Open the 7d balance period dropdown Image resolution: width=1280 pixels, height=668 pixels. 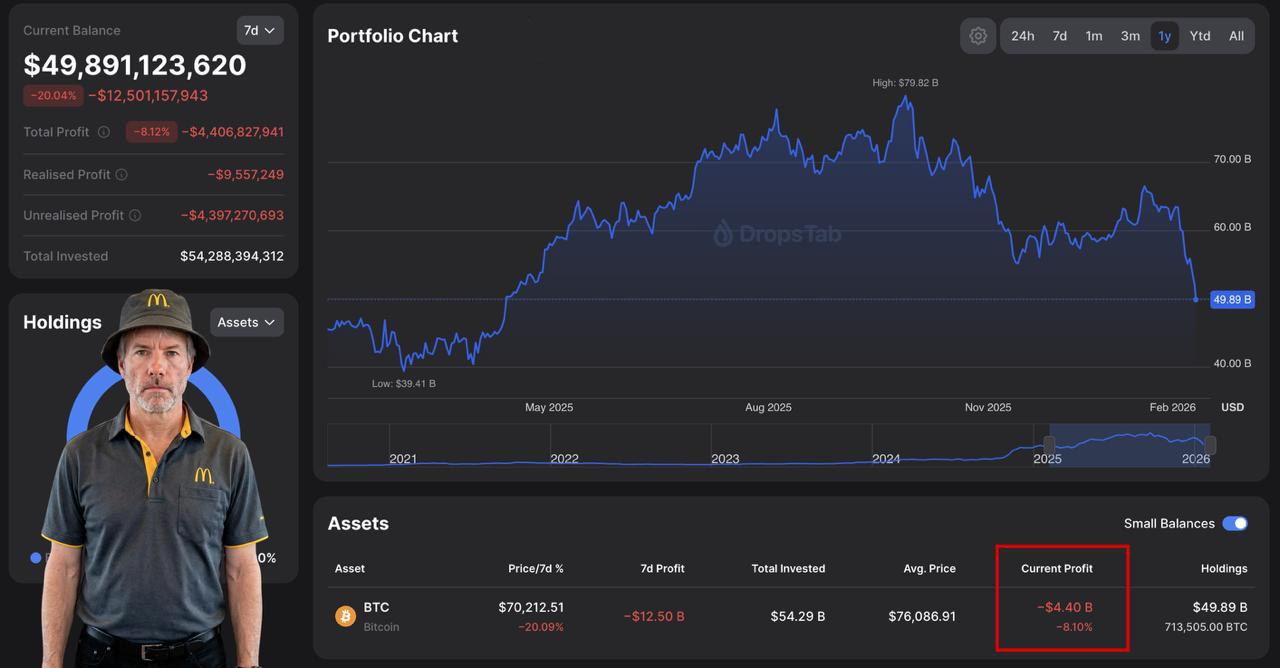click(x=260, y=30)
